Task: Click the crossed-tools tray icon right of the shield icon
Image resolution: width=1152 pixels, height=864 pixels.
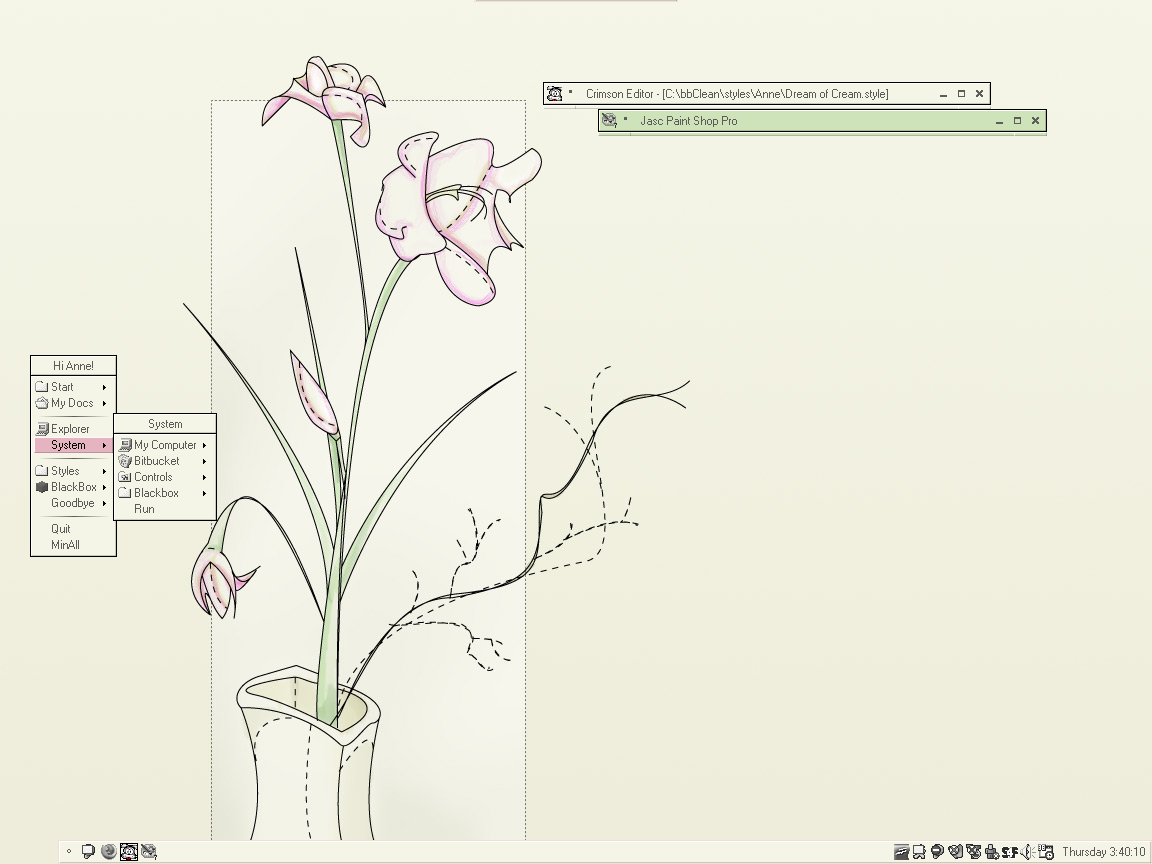Action: (x=974, y=852)
